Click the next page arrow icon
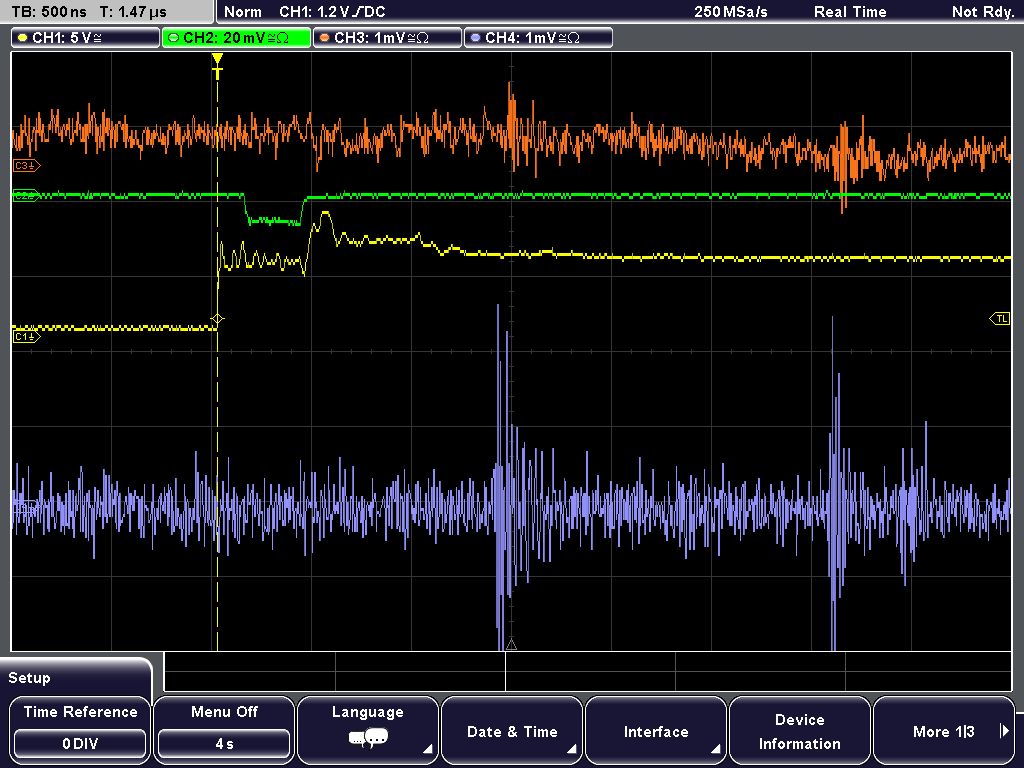The width and height of the screenshot is (1024, 768). [x=1004, y=731]
